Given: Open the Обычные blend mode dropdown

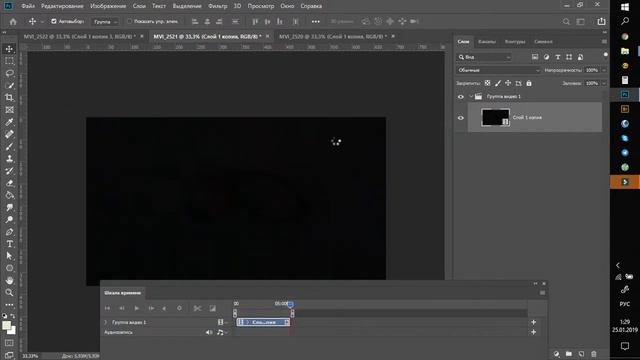Looking at the screenshot, I should pyautogui.click(x=498, y=70).
